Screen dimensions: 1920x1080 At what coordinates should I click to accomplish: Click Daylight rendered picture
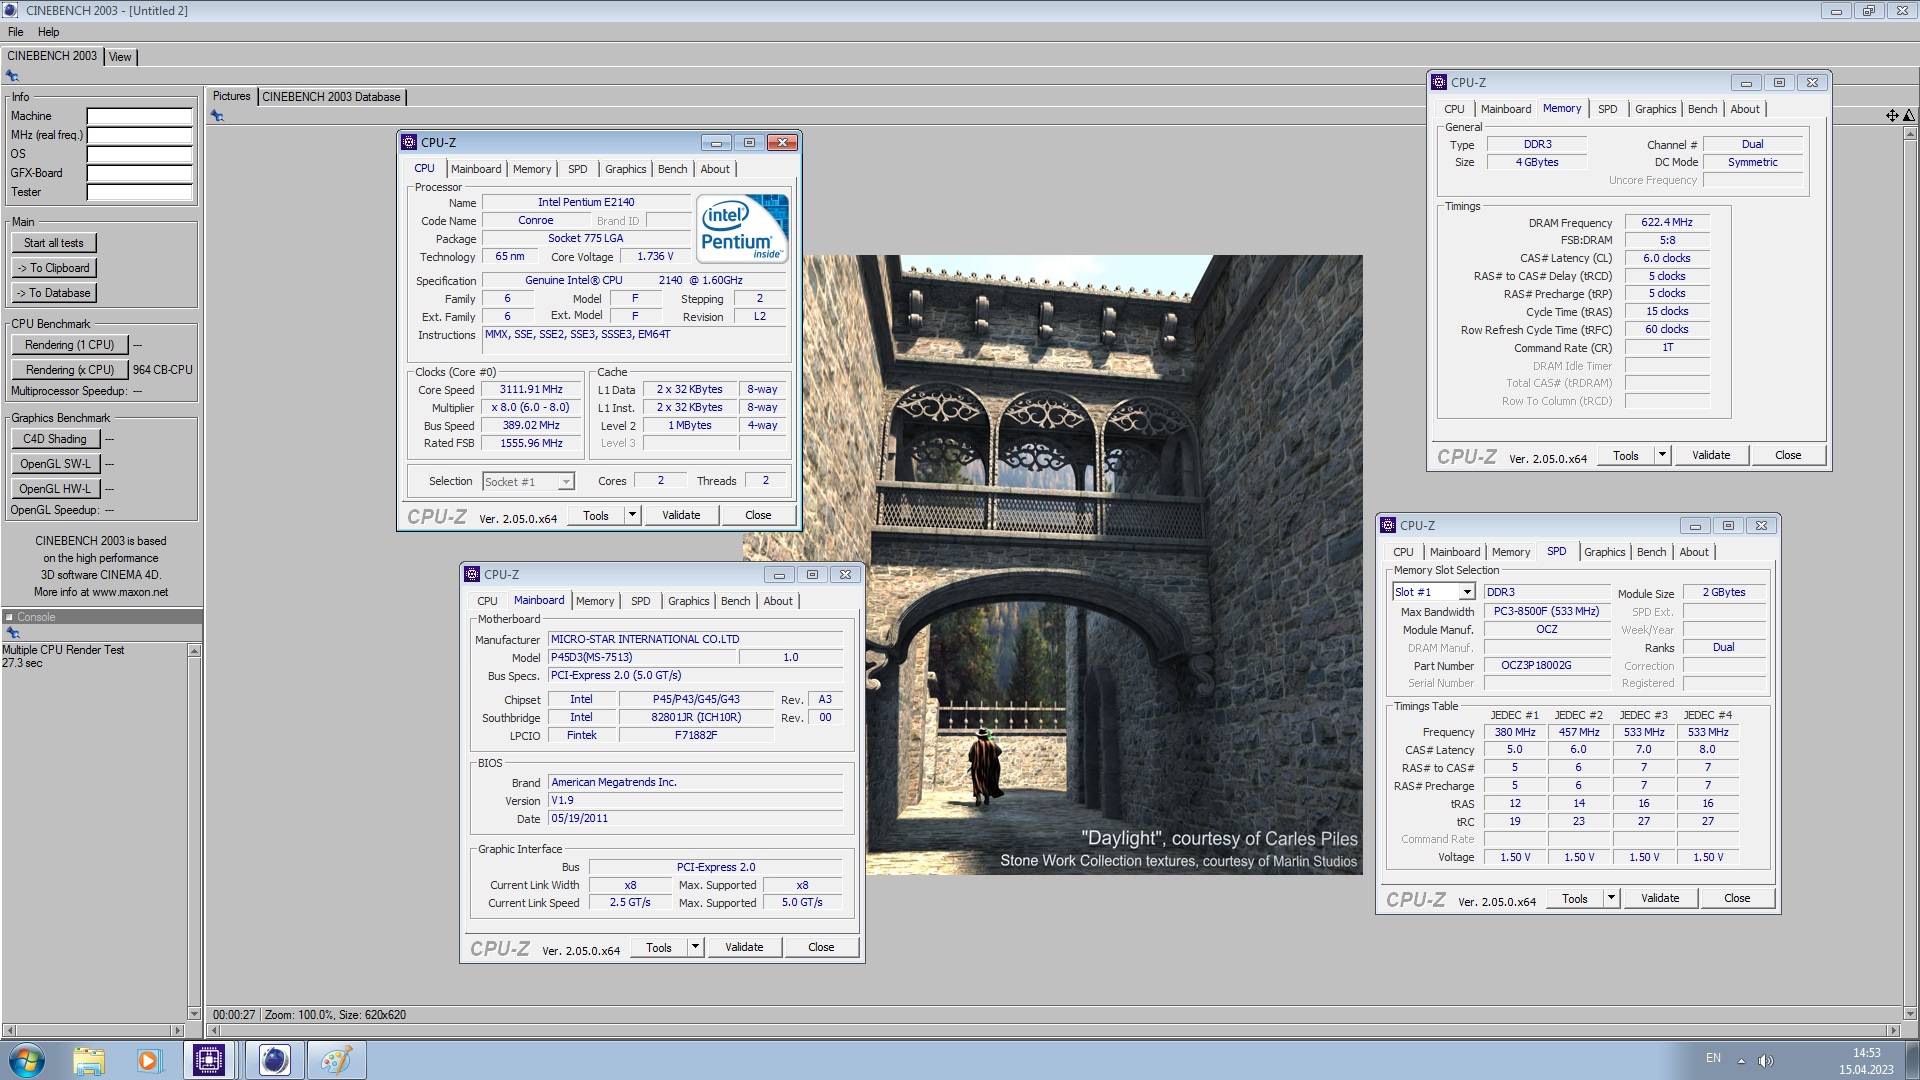1052,565
